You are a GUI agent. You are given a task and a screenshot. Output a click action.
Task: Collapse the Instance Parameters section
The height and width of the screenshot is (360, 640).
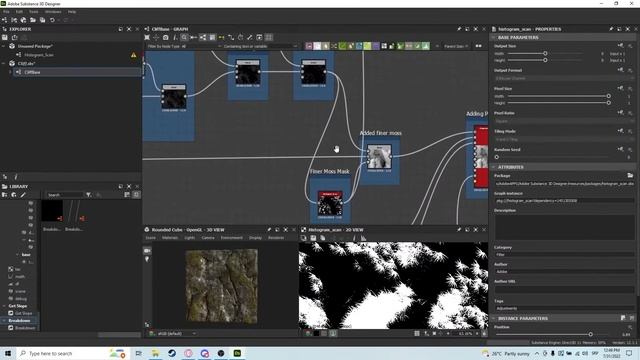point(493,318)
